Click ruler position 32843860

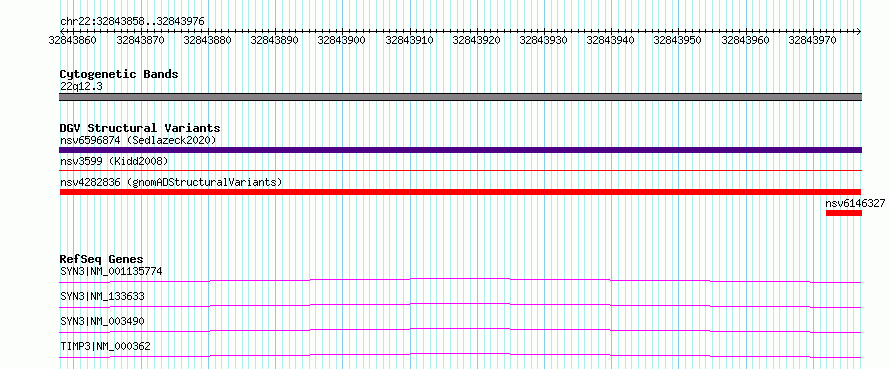73,40
